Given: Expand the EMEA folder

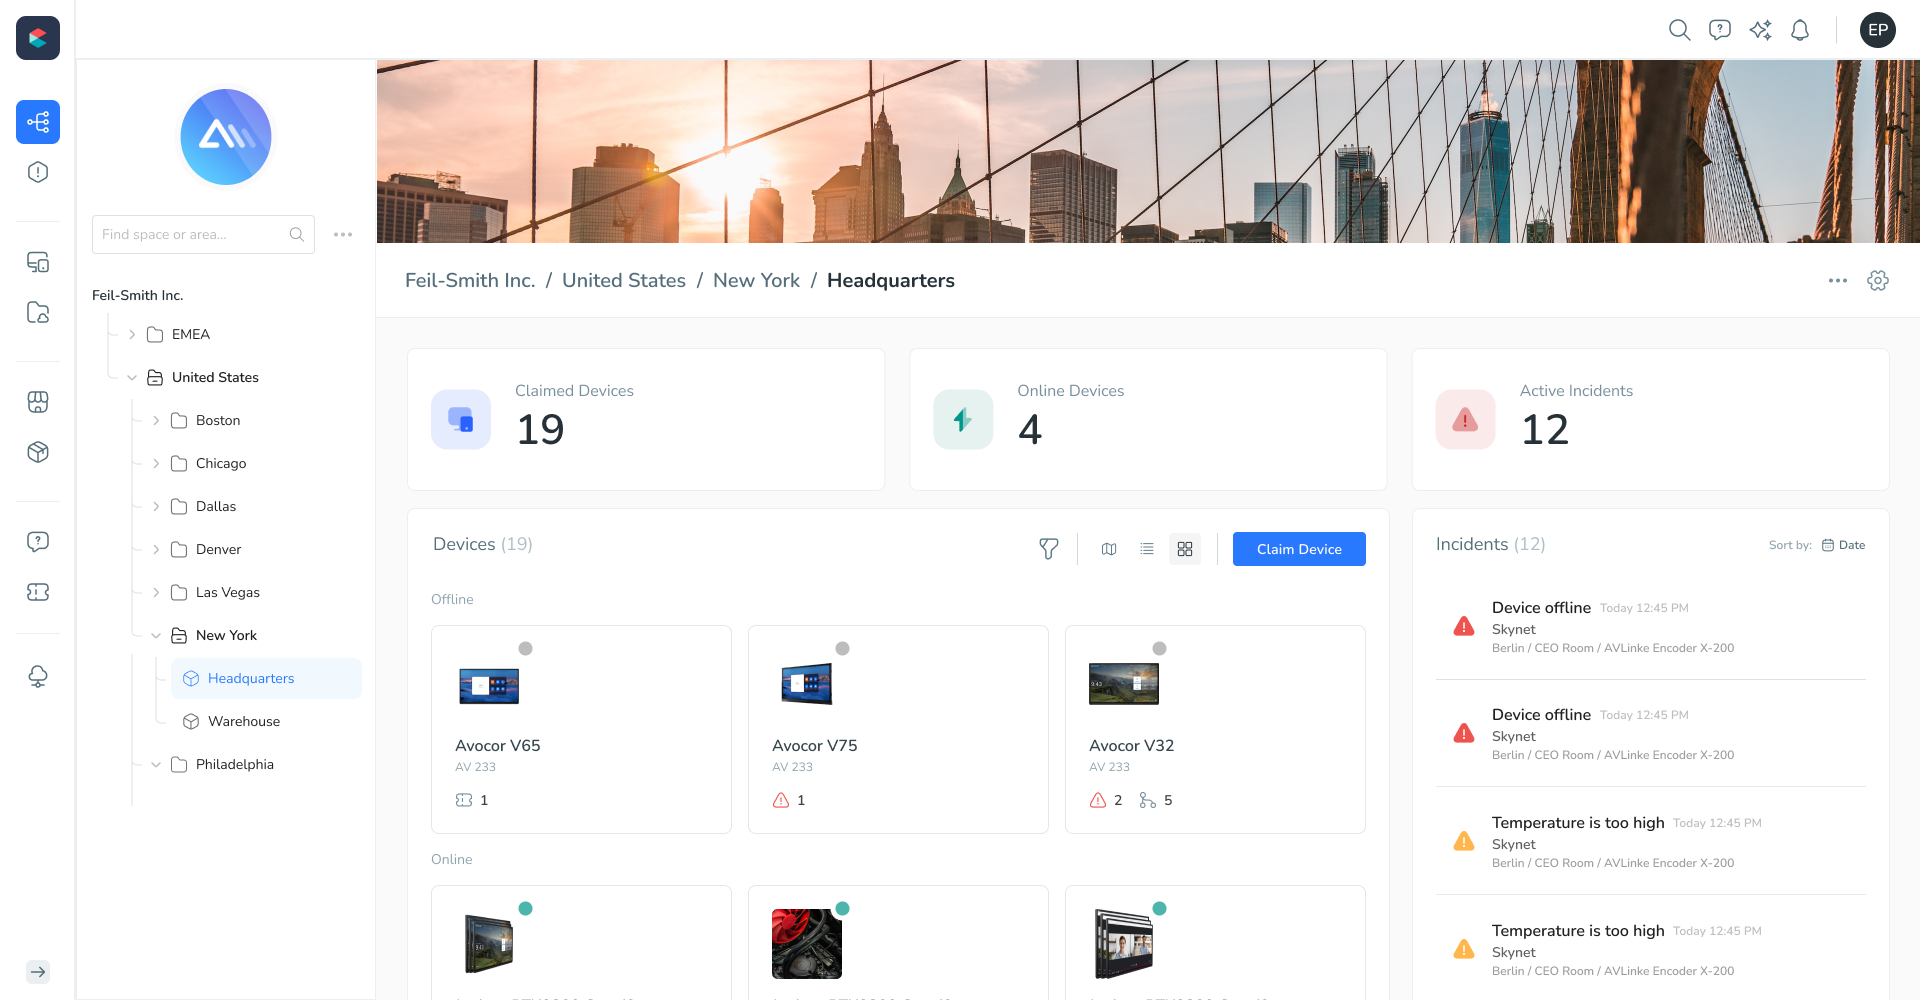Looking at the screenshot, I should 132,335.
